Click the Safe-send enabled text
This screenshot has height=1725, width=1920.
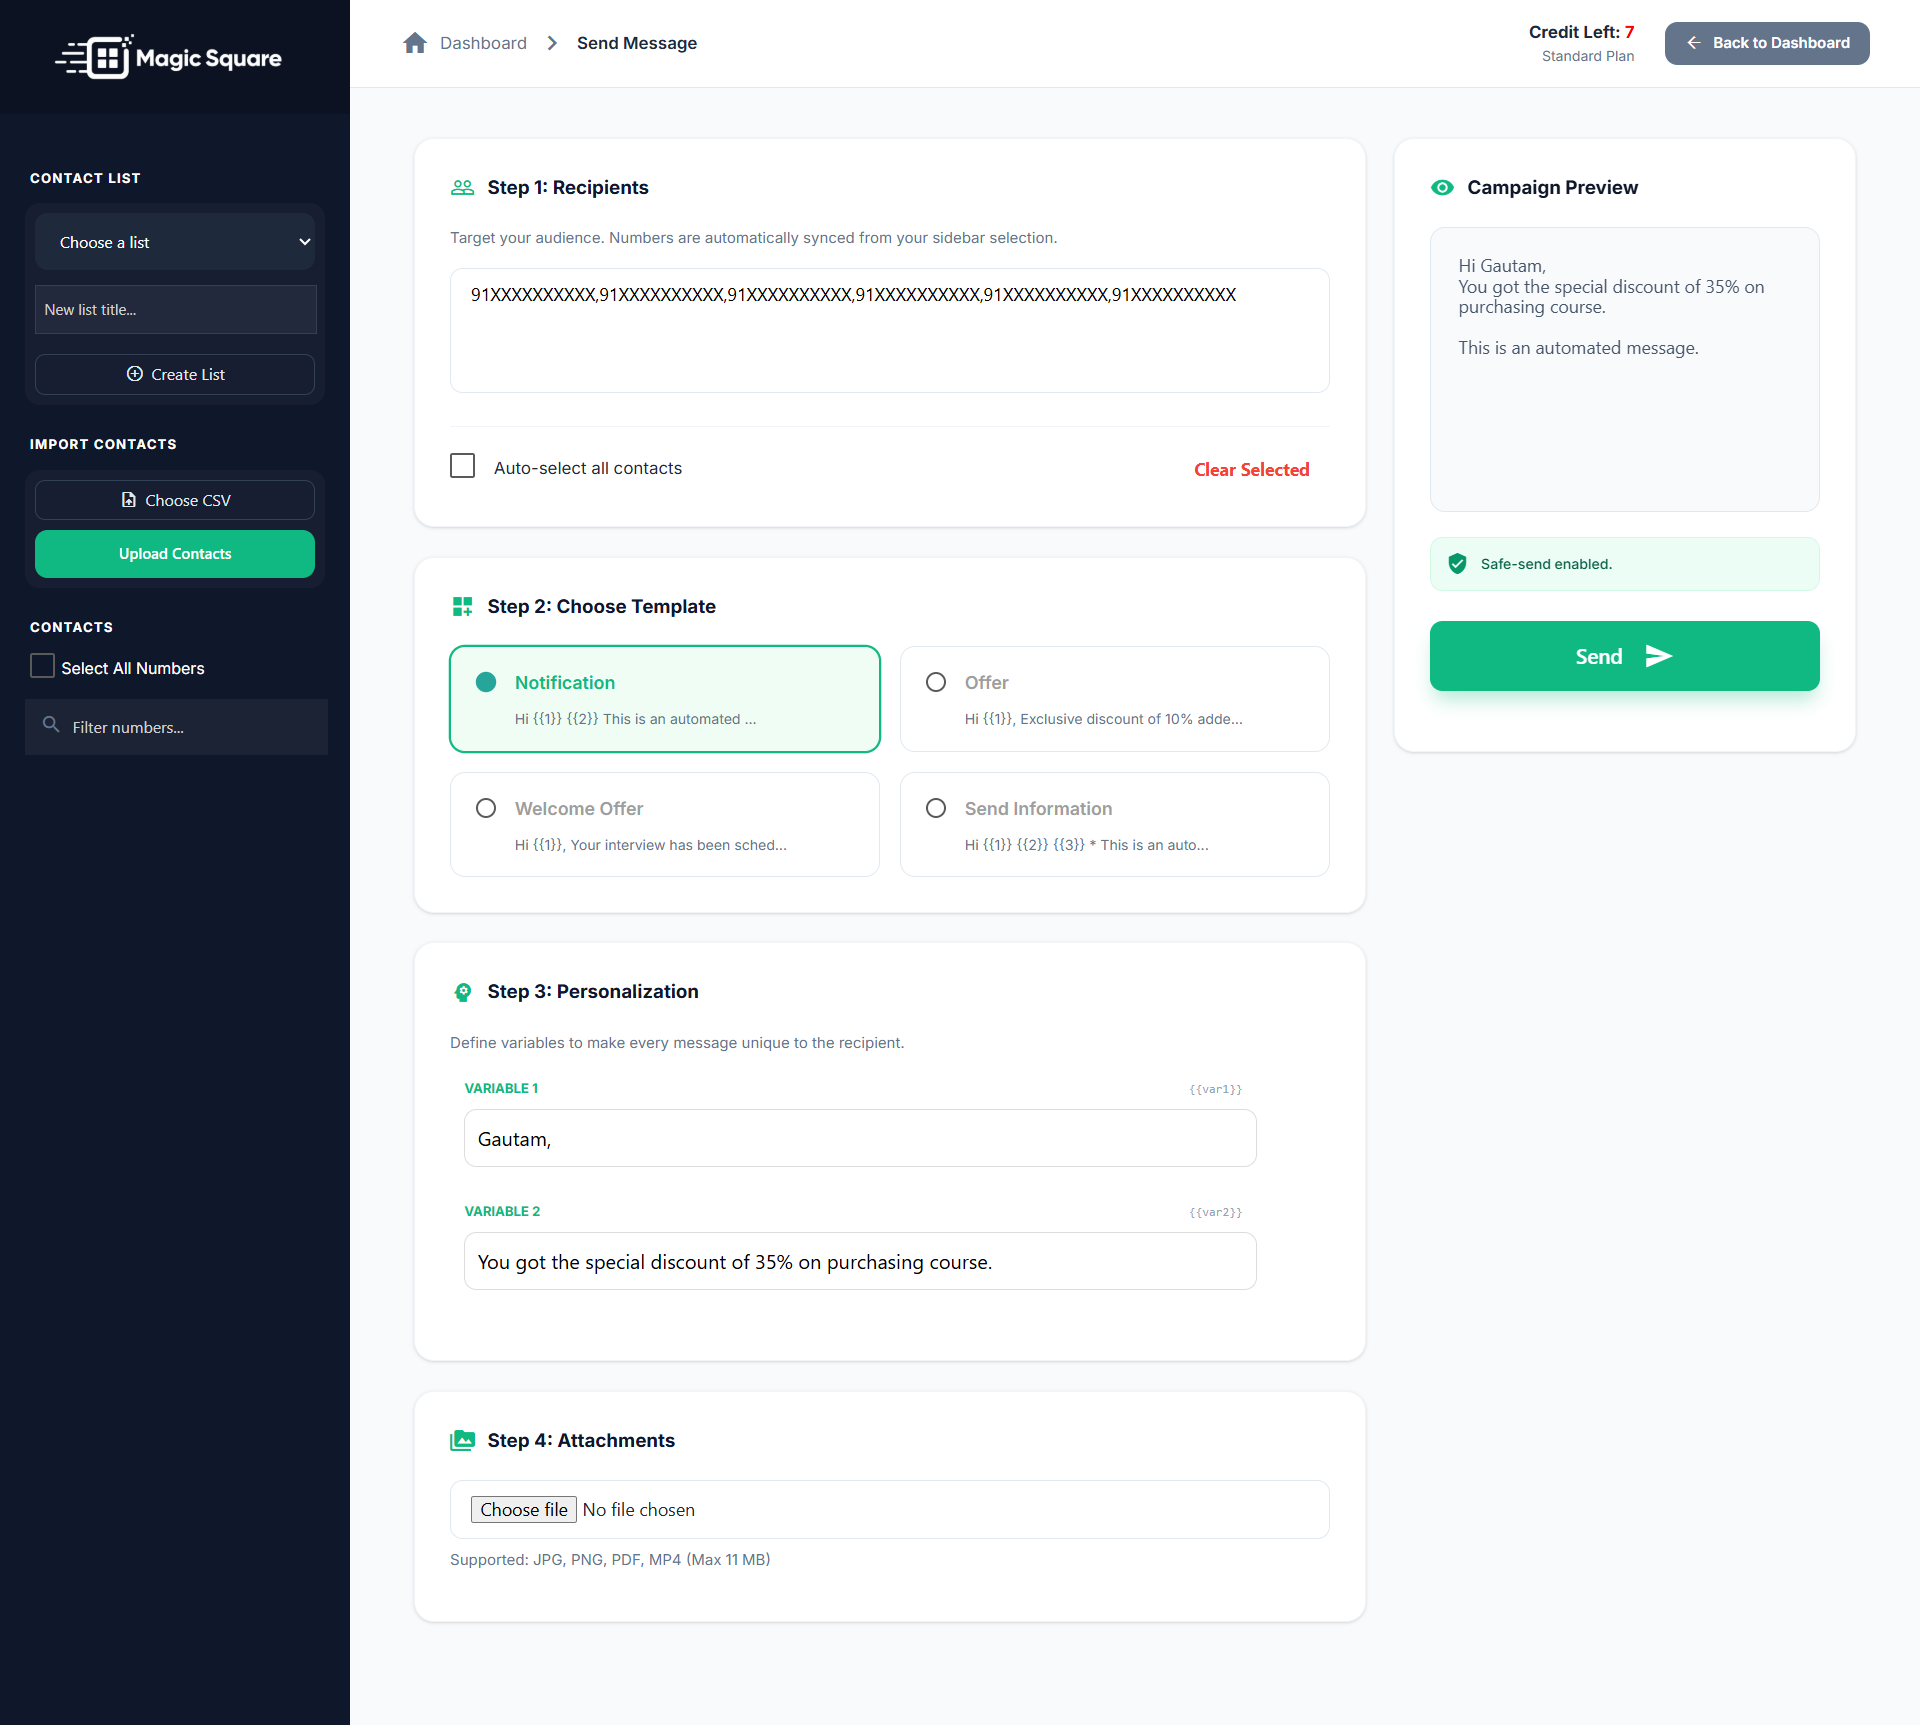tap(1546, 564)
